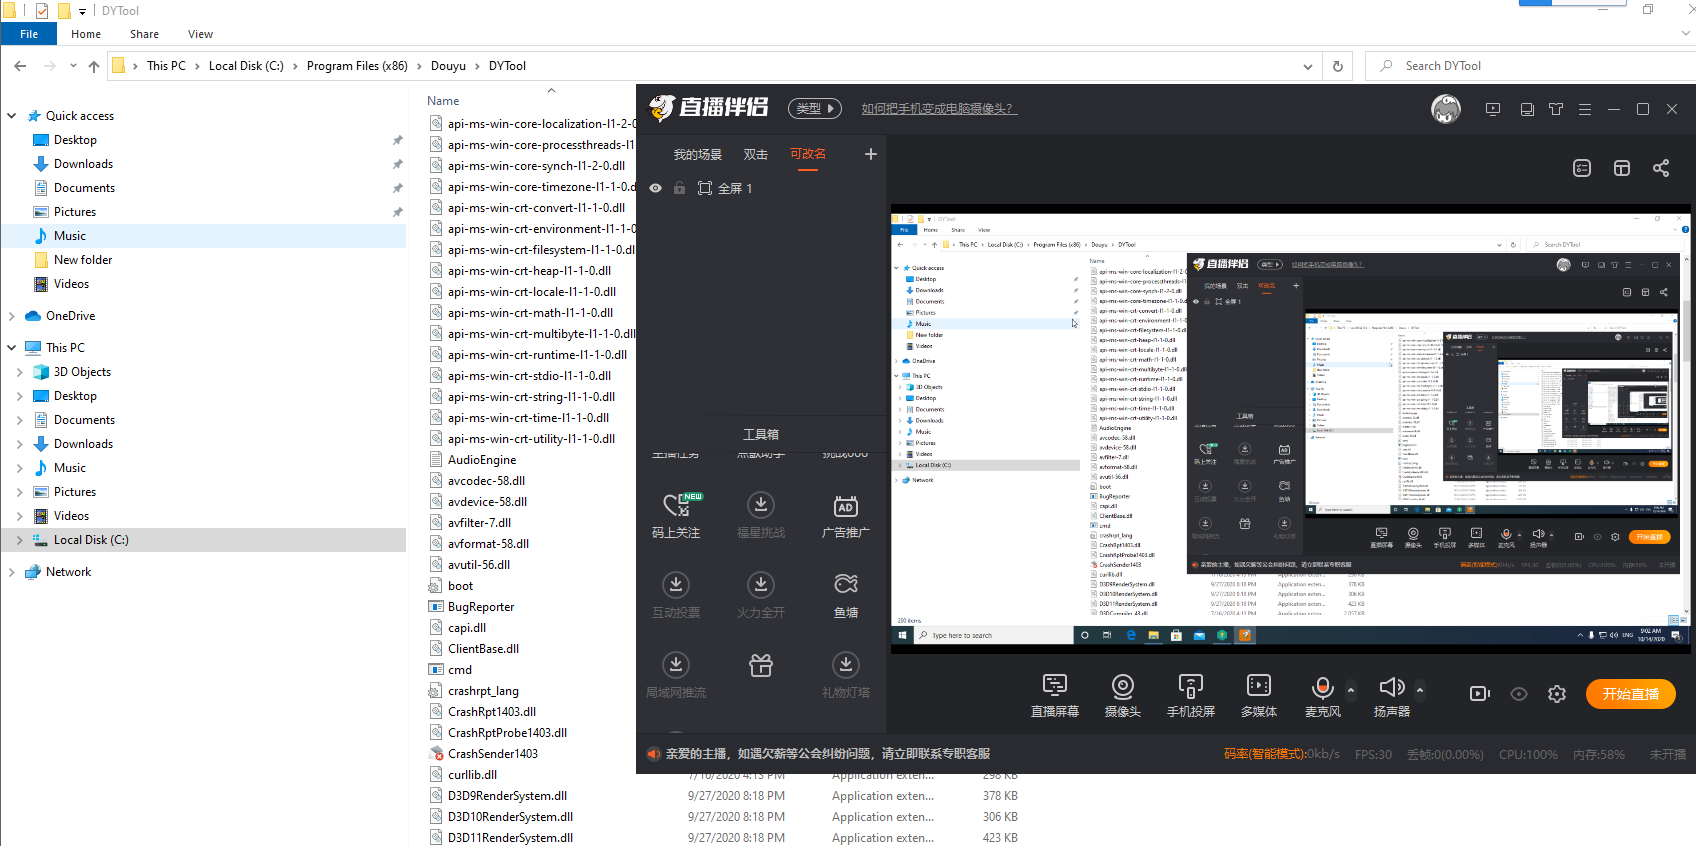
Task: Open the Home ribbon tab
Action: click(86, 34)
